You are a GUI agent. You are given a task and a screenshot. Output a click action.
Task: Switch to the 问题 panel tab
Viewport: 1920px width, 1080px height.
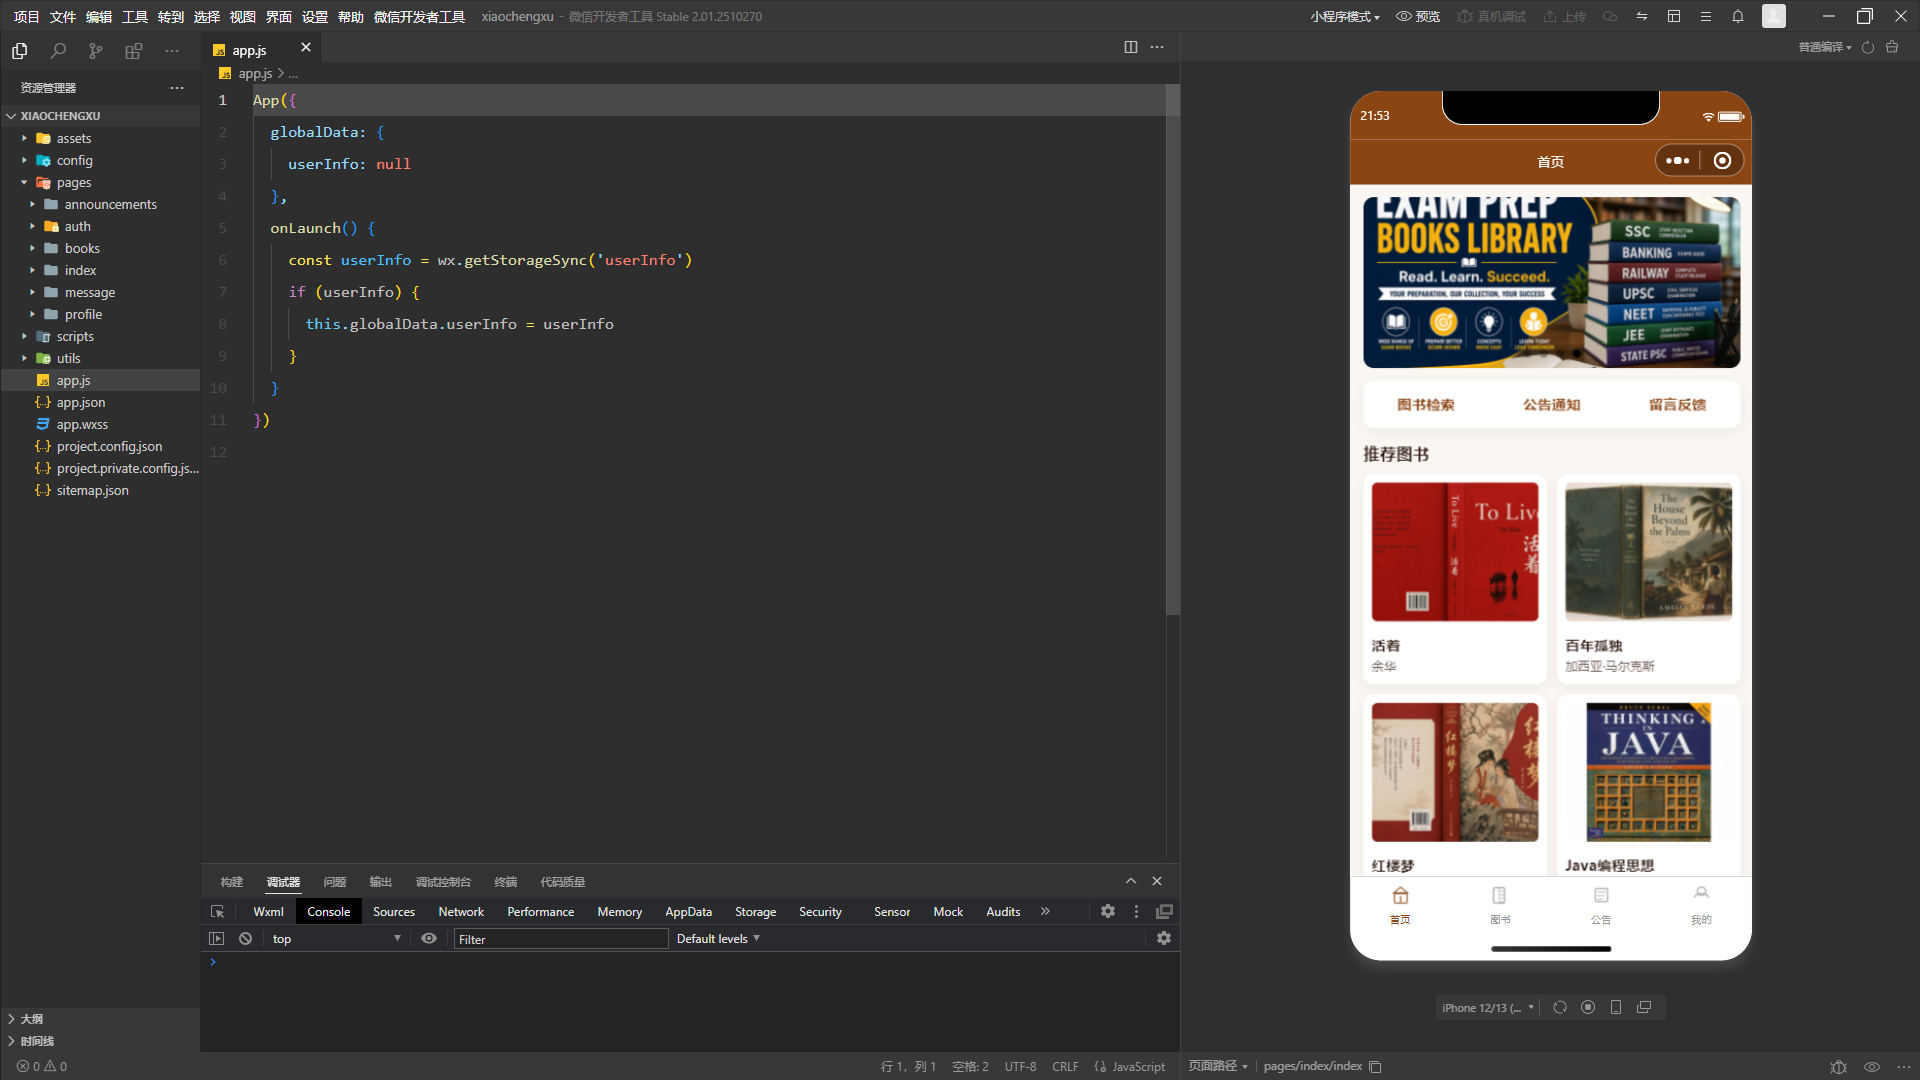(x=334, y=882)
